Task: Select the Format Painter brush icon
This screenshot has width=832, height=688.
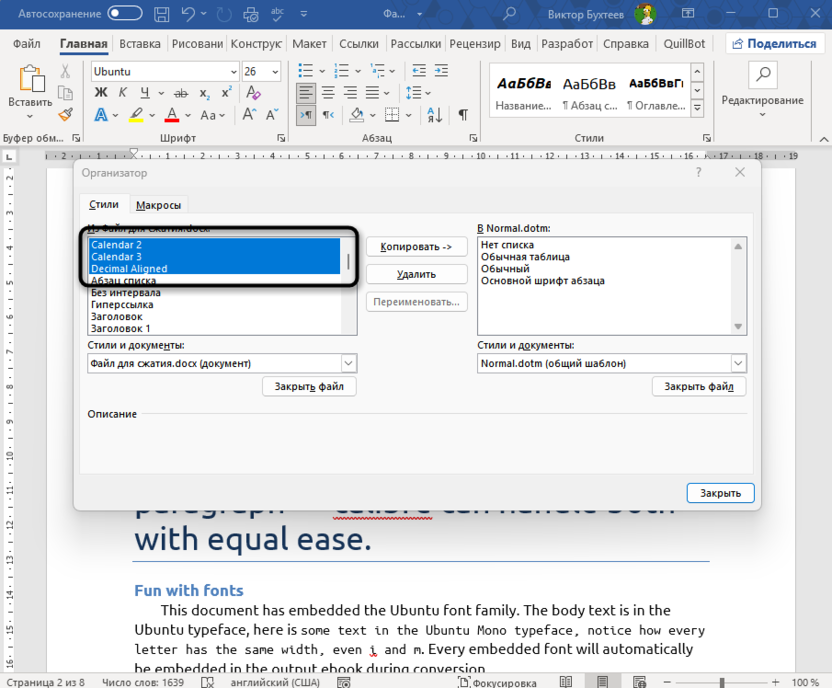Action: [x=66, y=114]
